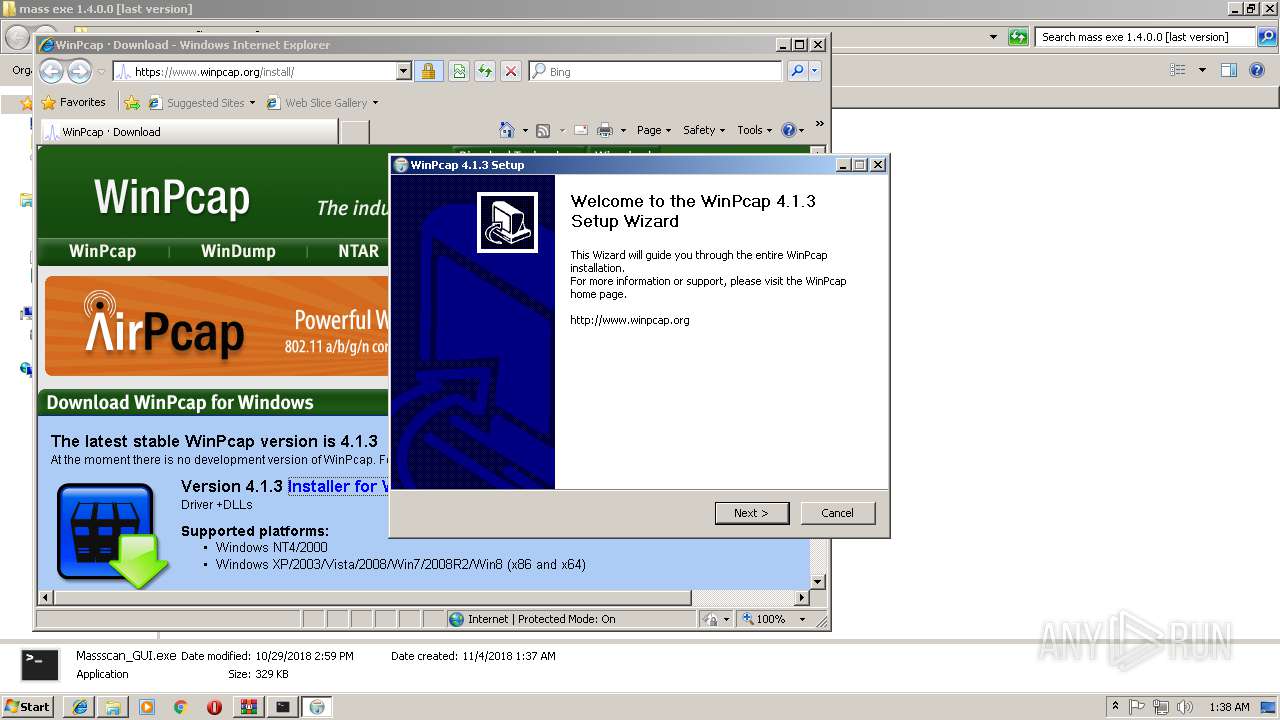Image resolution: width=1280 pixels, height=720 pixels.
Task: Click the Read Mail icon
Action: (580, 130)
